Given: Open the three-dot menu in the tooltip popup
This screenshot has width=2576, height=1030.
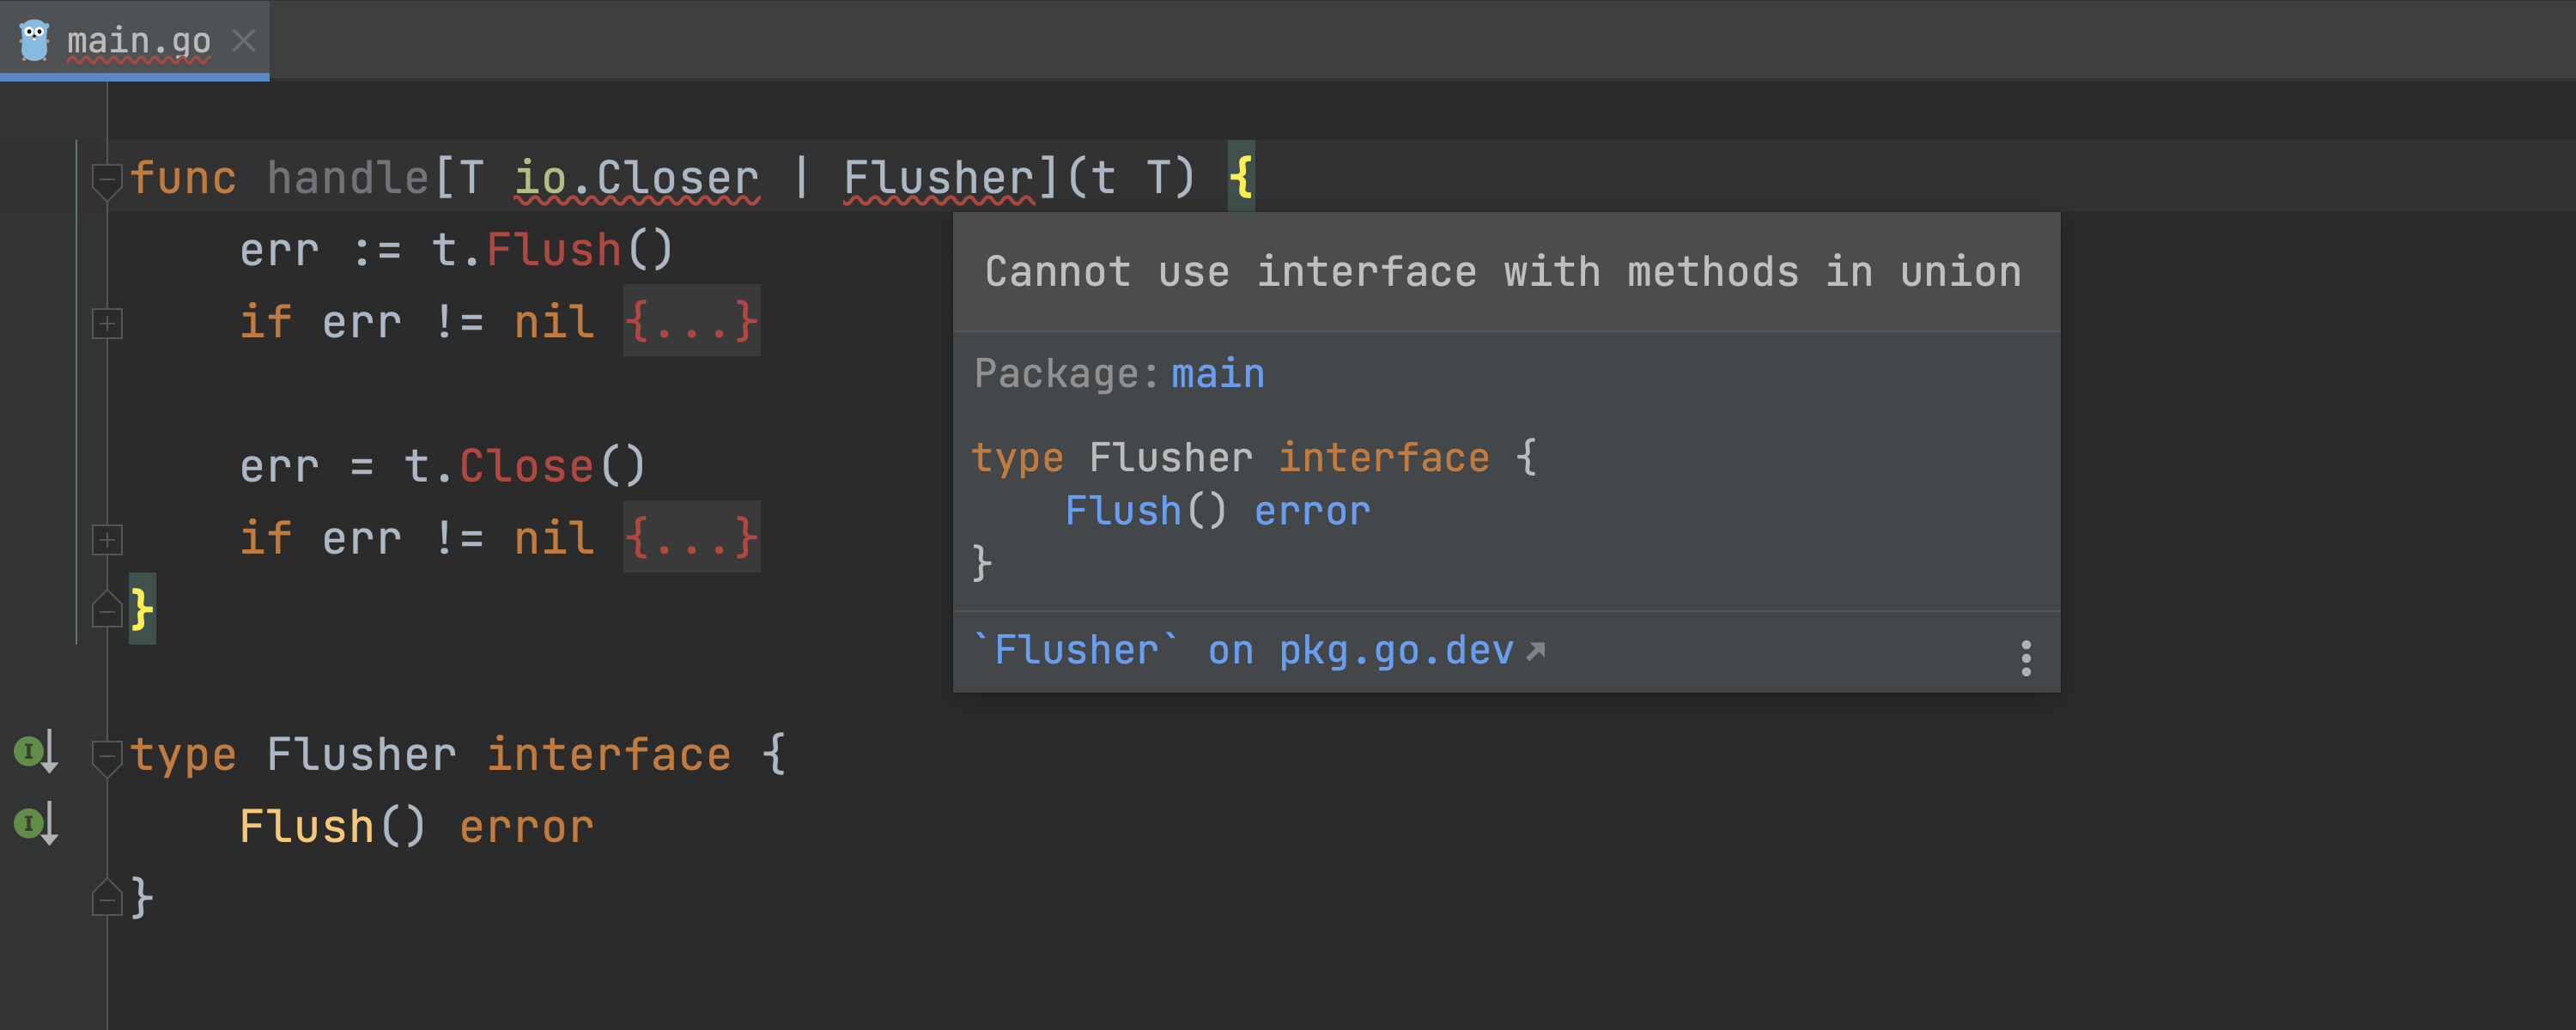Looking at the screenshot, I should pyautogui.click(x=2025, y=658).
